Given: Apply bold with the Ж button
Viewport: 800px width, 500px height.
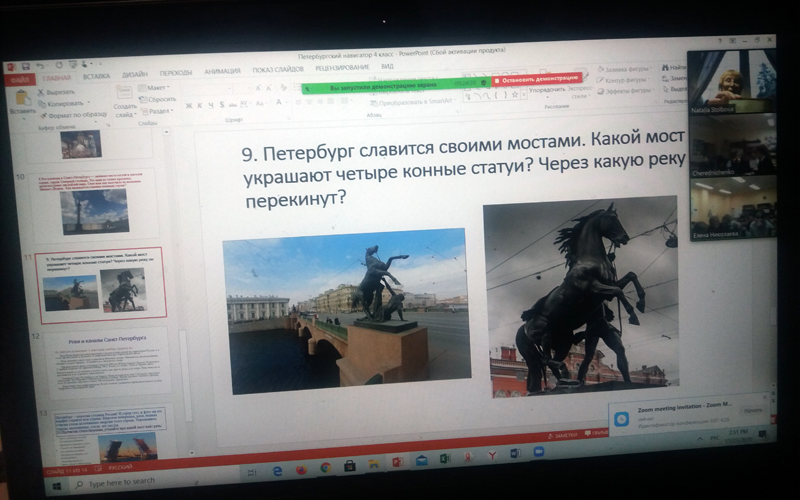Looking at the screenshot, I should [188, 106].
